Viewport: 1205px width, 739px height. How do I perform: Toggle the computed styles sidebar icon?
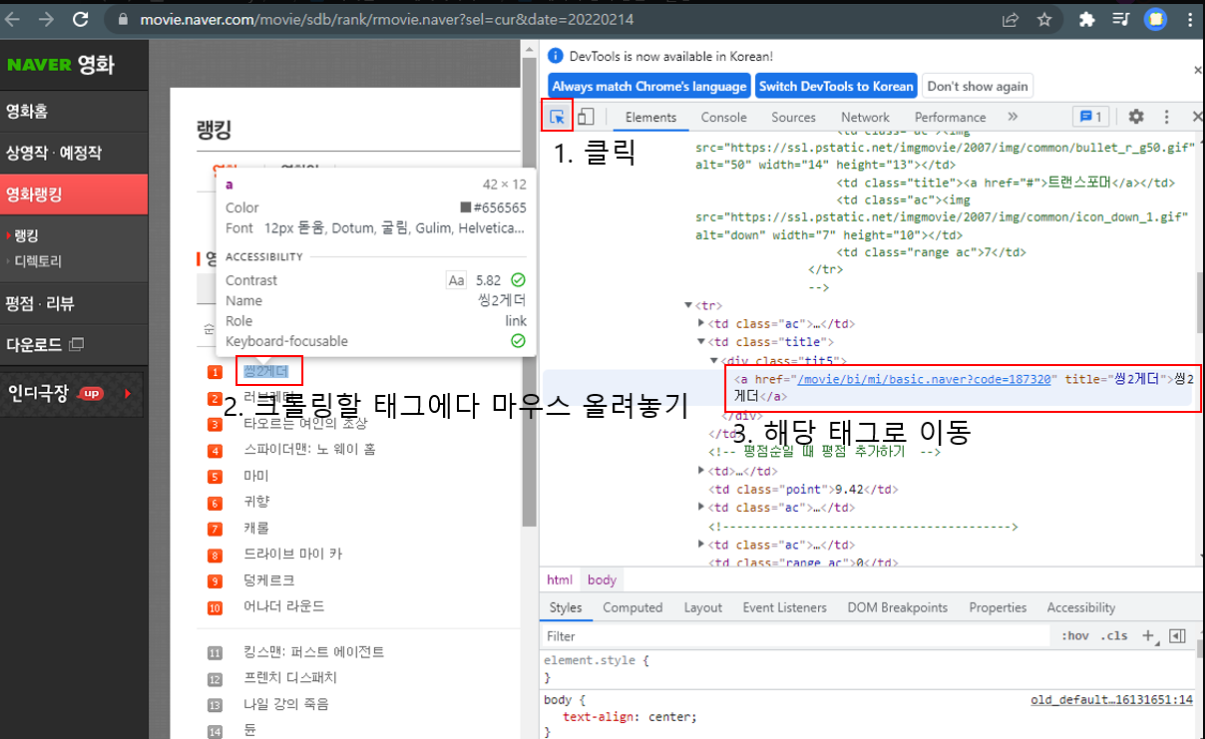1177,635
